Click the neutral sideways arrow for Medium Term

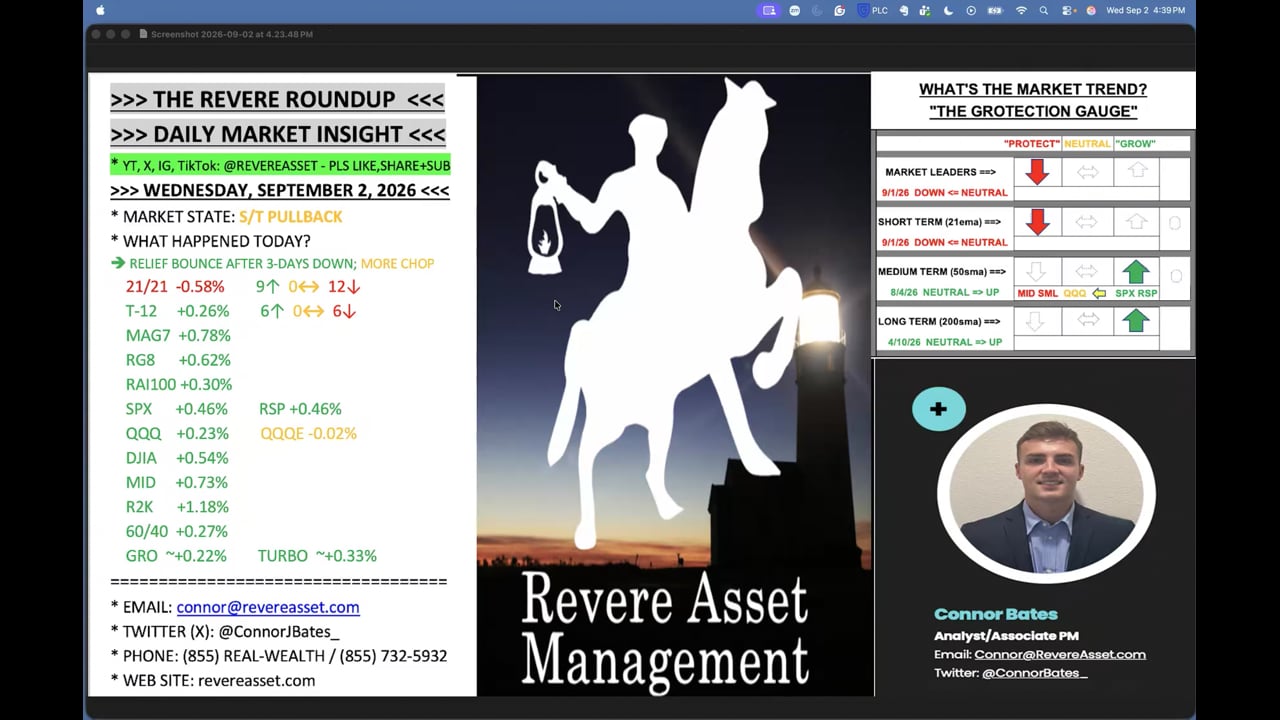[1087, 272]
